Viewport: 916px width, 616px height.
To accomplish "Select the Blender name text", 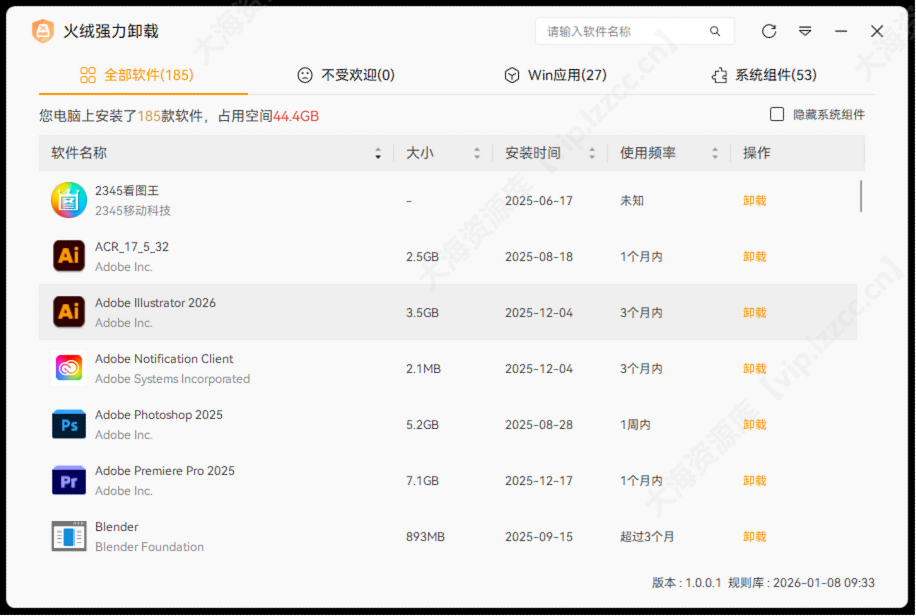I will [x=117, y=527].
